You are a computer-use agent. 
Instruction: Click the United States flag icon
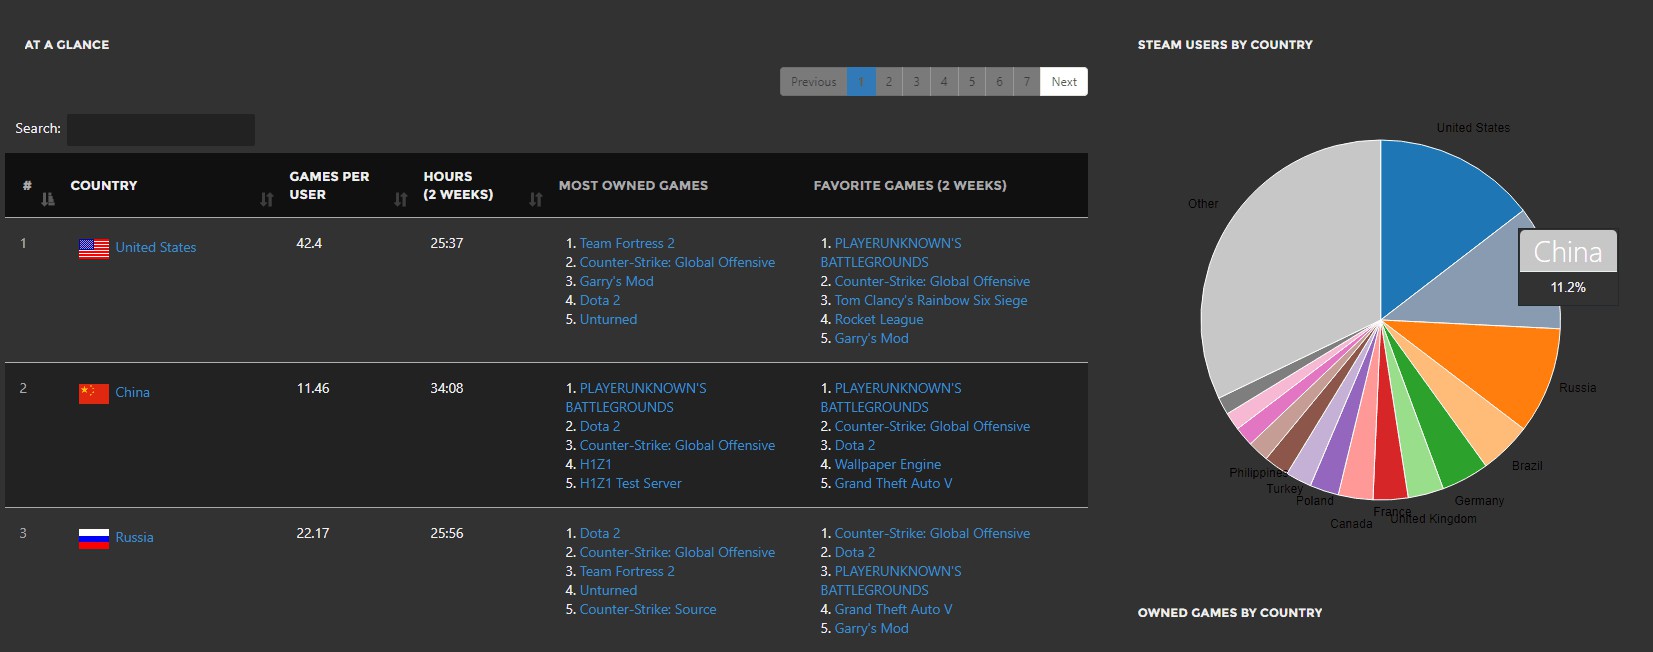[x=93, y=249]
